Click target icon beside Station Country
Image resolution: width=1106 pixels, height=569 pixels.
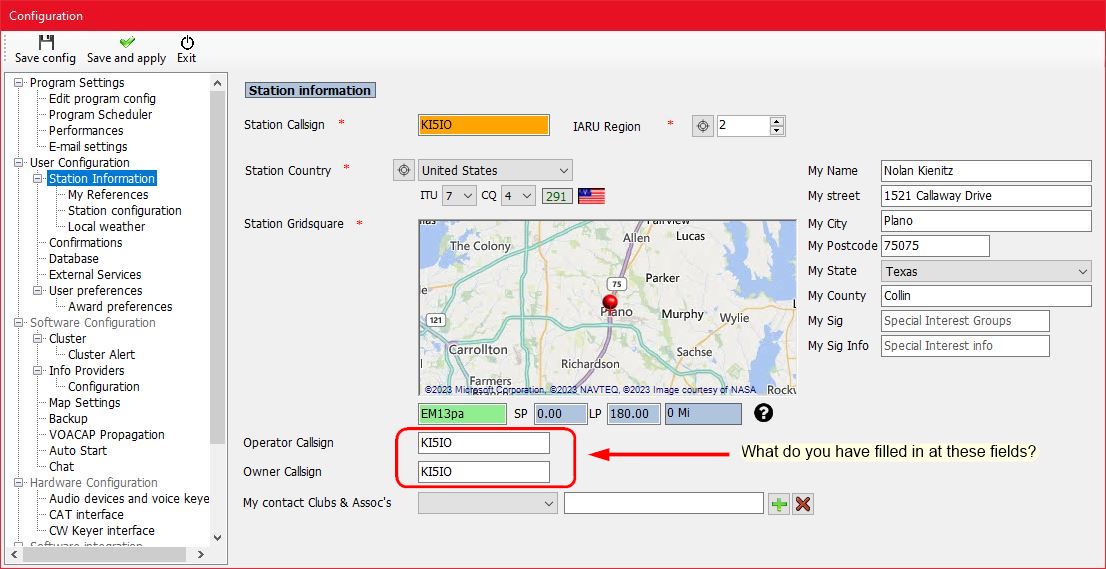(403, 170)
